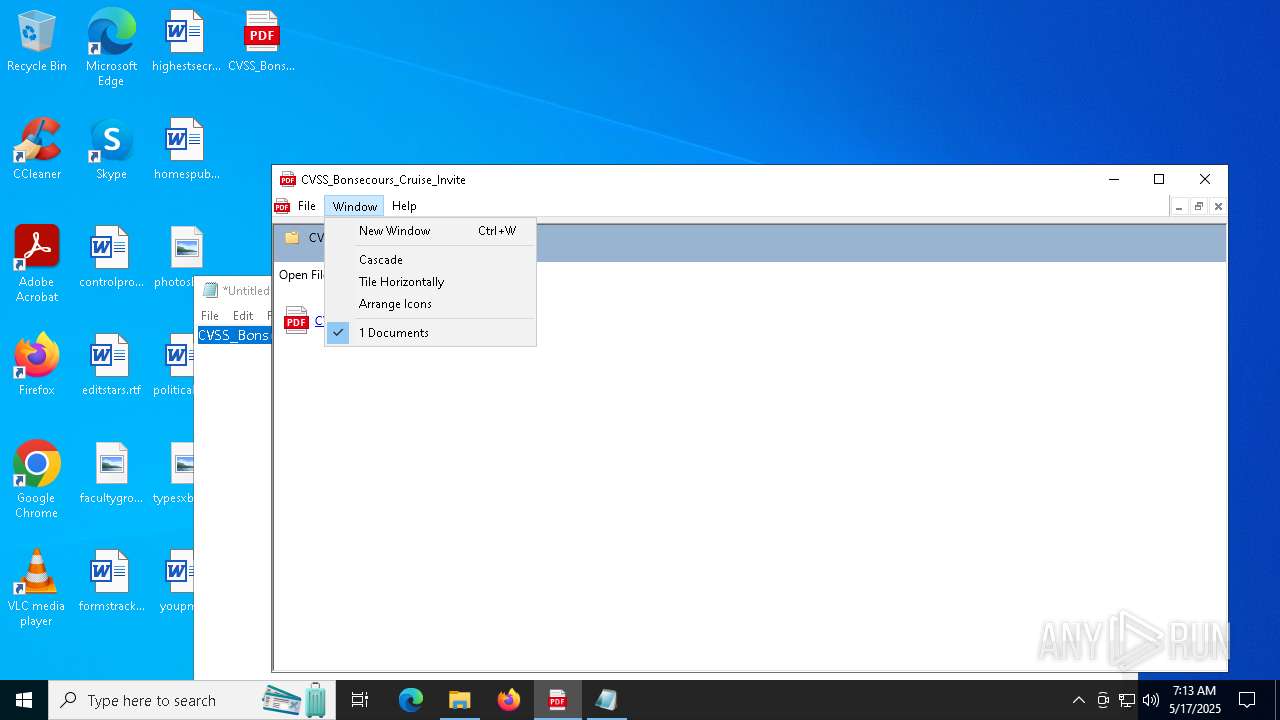The image size is (1280, 720).
Task: Open the notification center icon
Action: 1247,700
